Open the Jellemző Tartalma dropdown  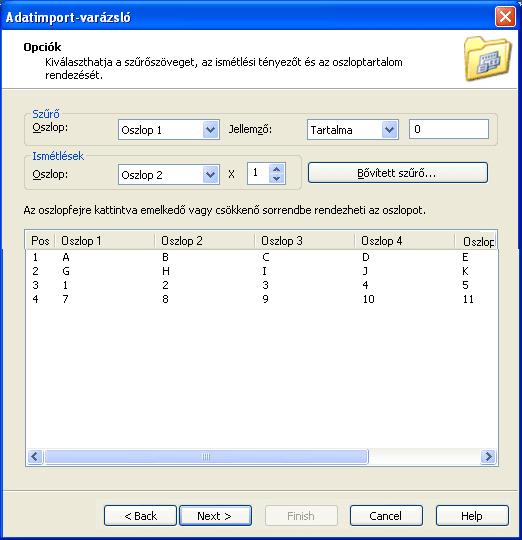click(353, 129)
